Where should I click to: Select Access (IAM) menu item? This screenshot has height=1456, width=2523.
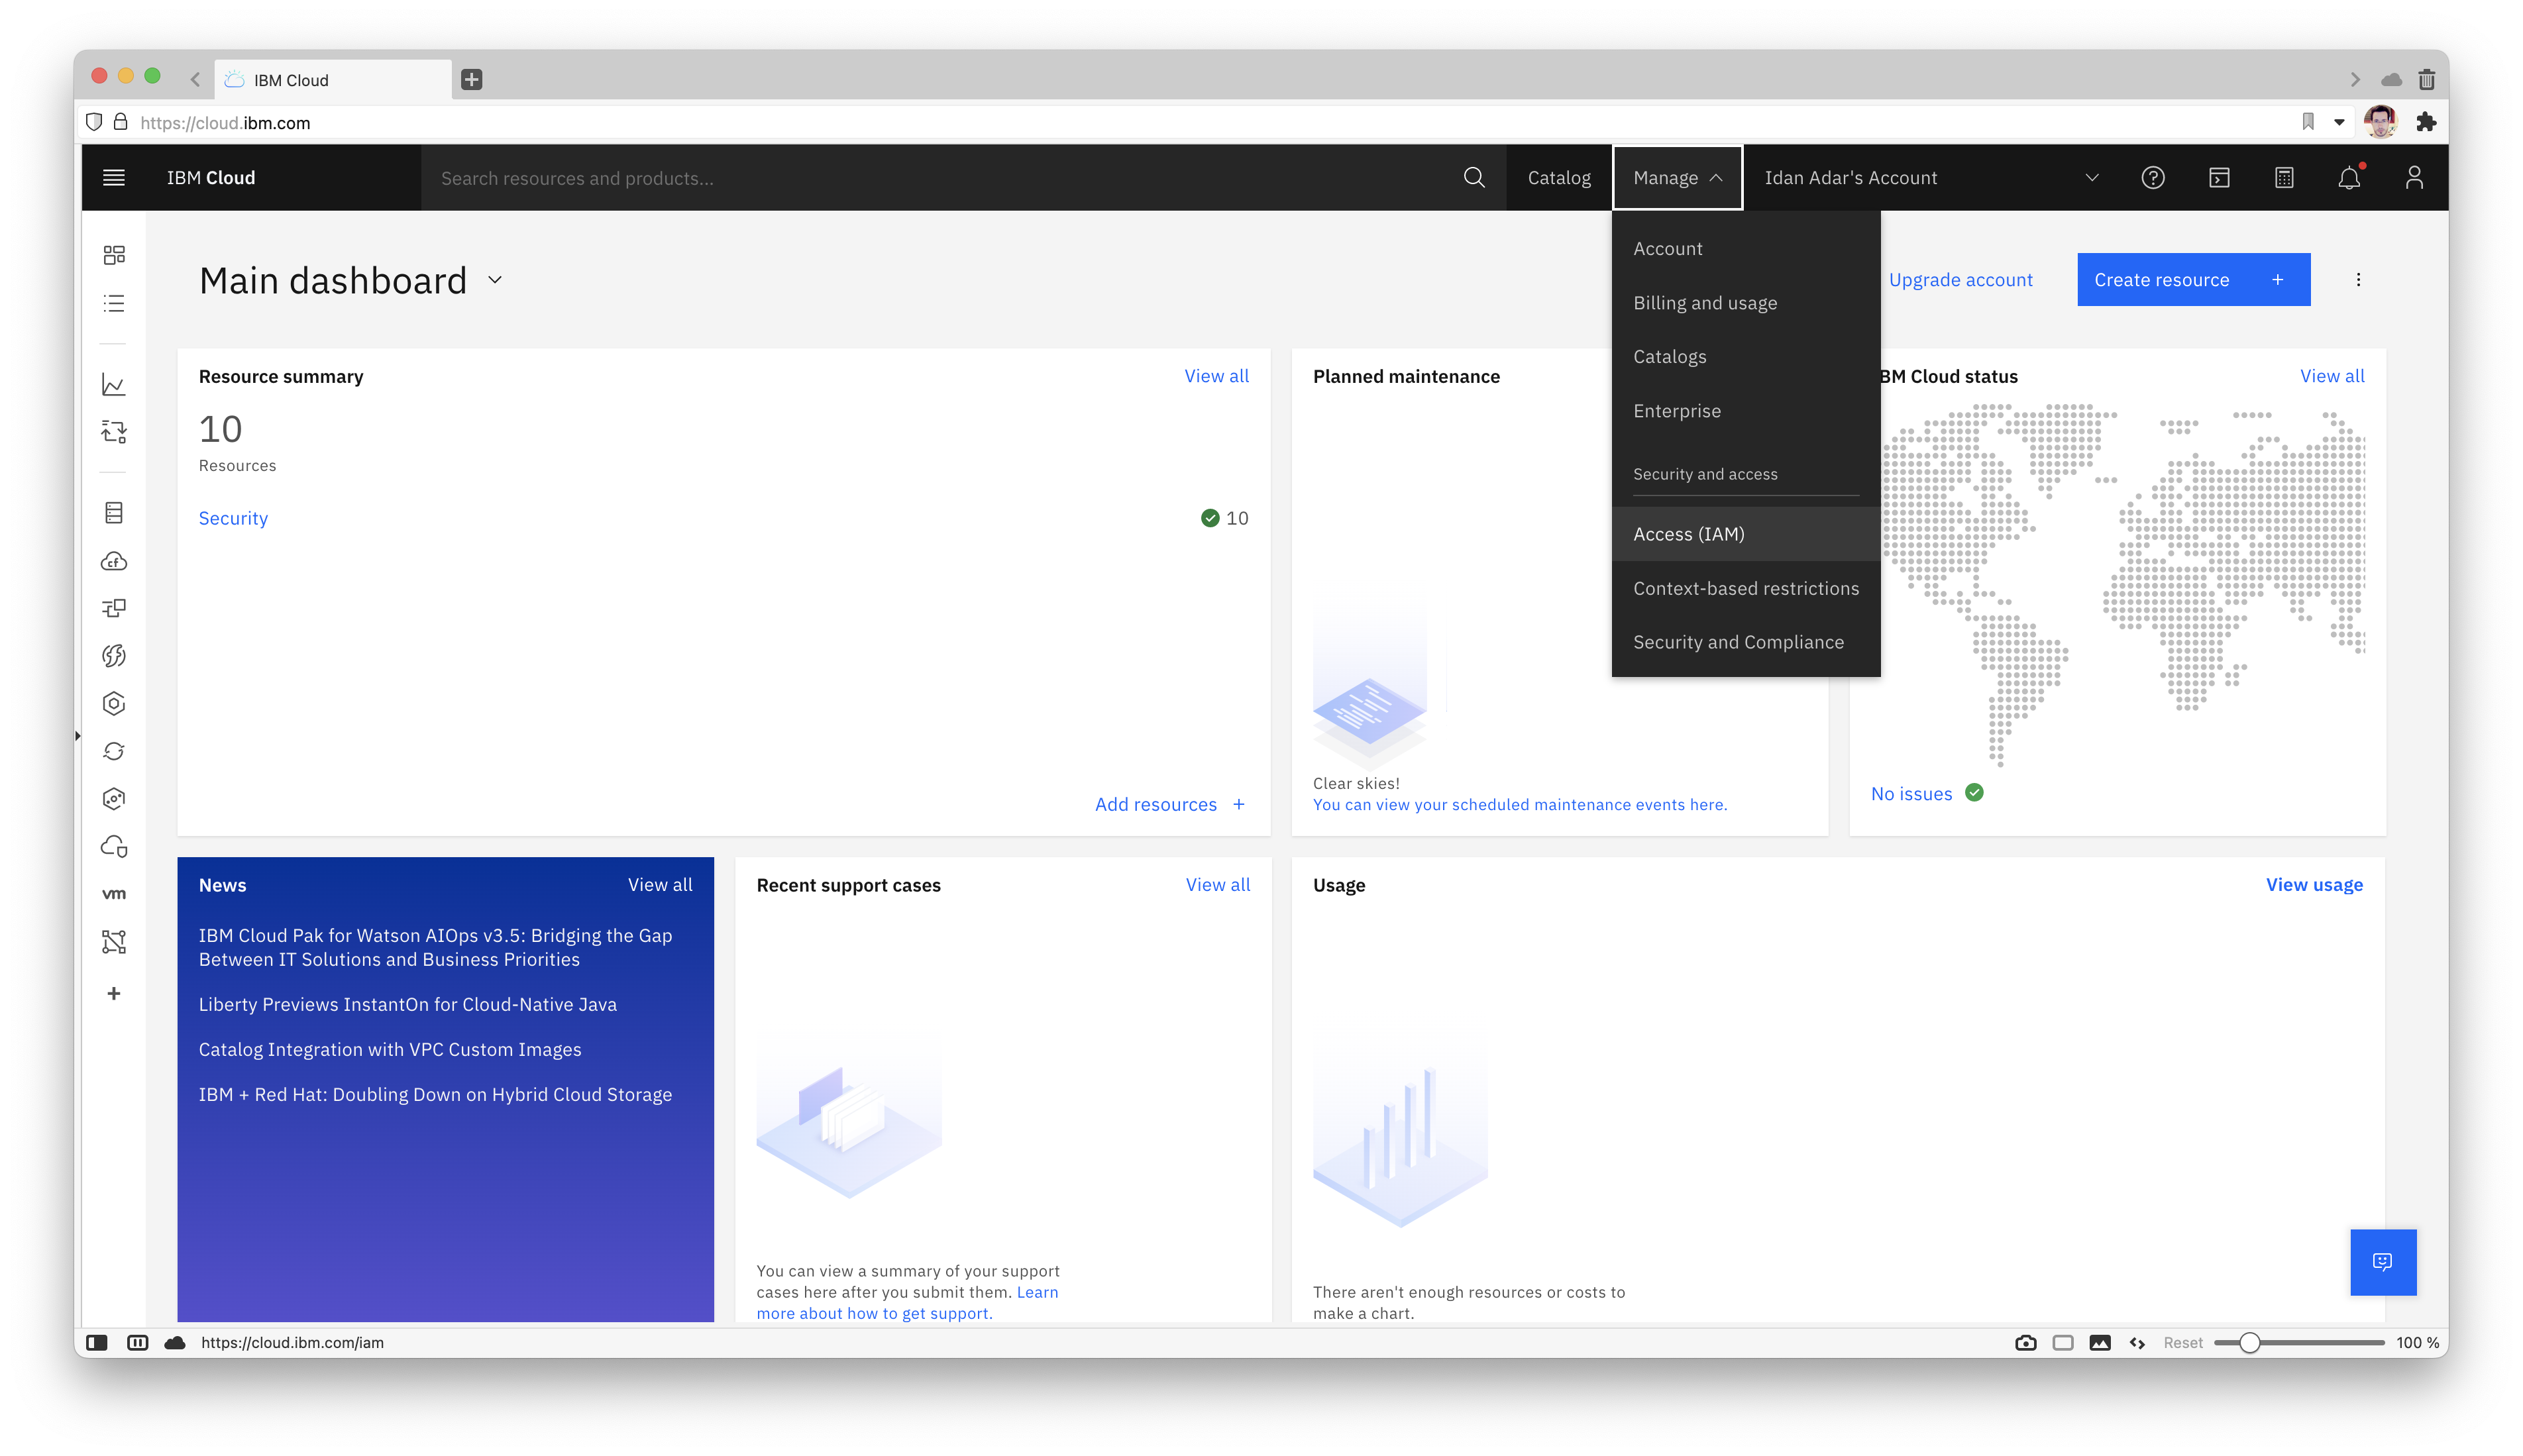(1688, 534)
